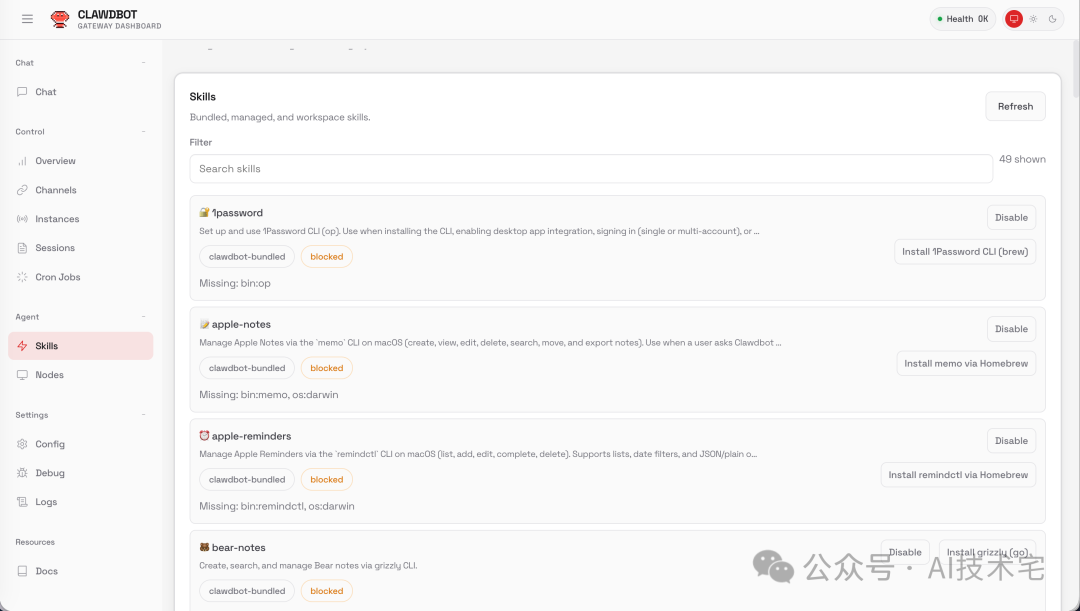Select the Skills sidebar item
The image size is (1080, 611).
pos(81,346)
